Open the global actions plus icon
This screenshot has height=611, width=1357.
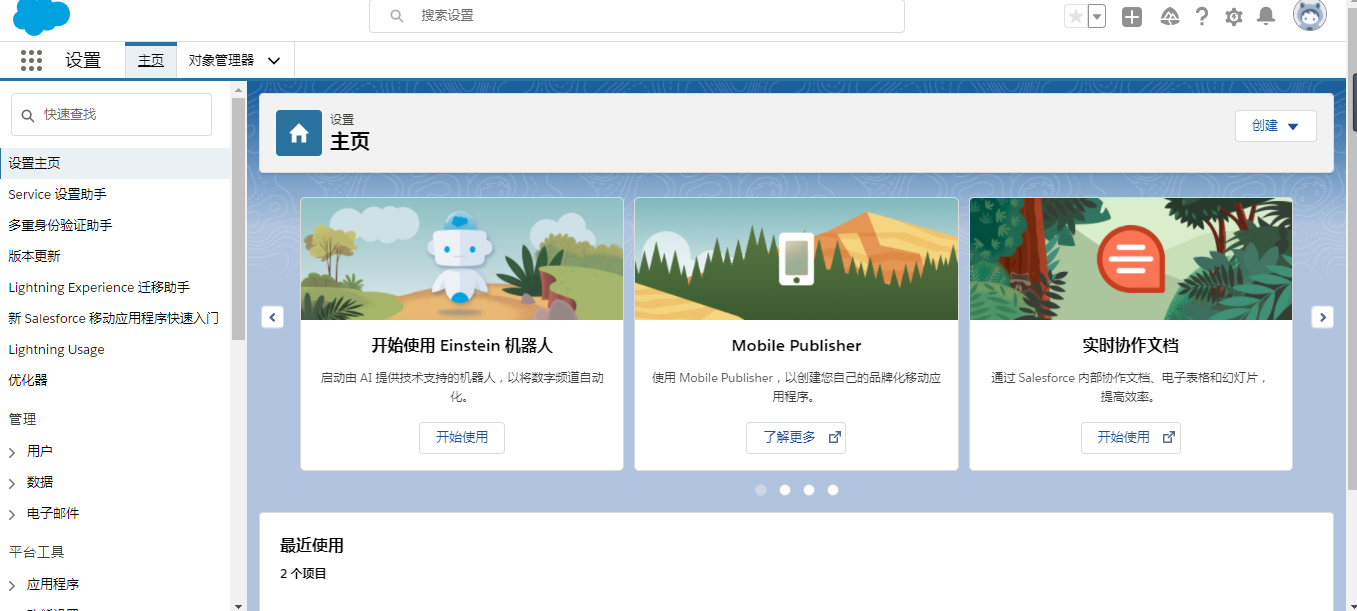[1132, 16]
